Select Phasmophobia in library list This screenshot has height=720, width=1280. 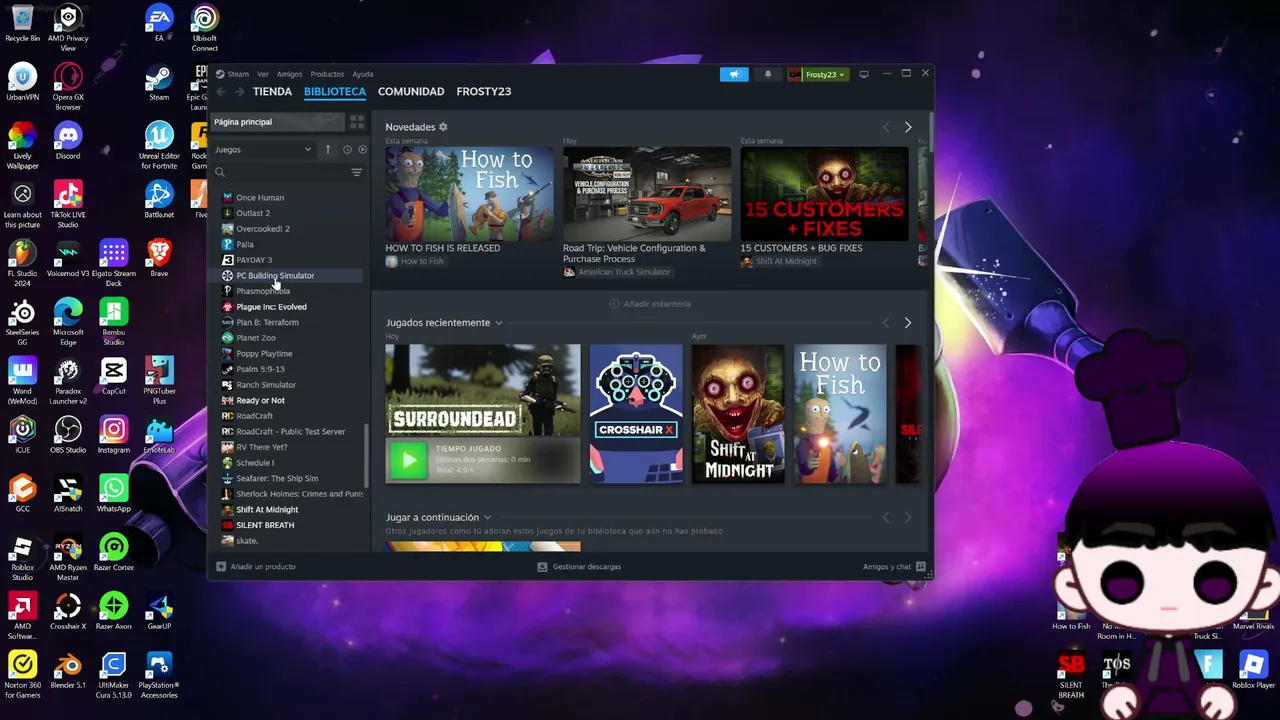click(263, 291)
